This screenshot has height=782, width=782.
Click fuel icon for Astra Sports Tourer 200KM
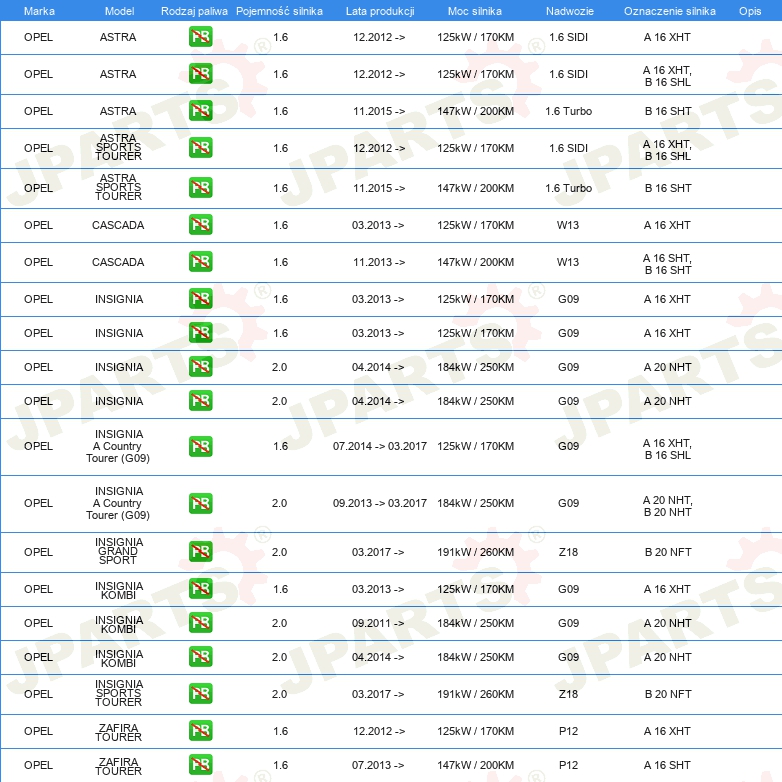point(200,188)
